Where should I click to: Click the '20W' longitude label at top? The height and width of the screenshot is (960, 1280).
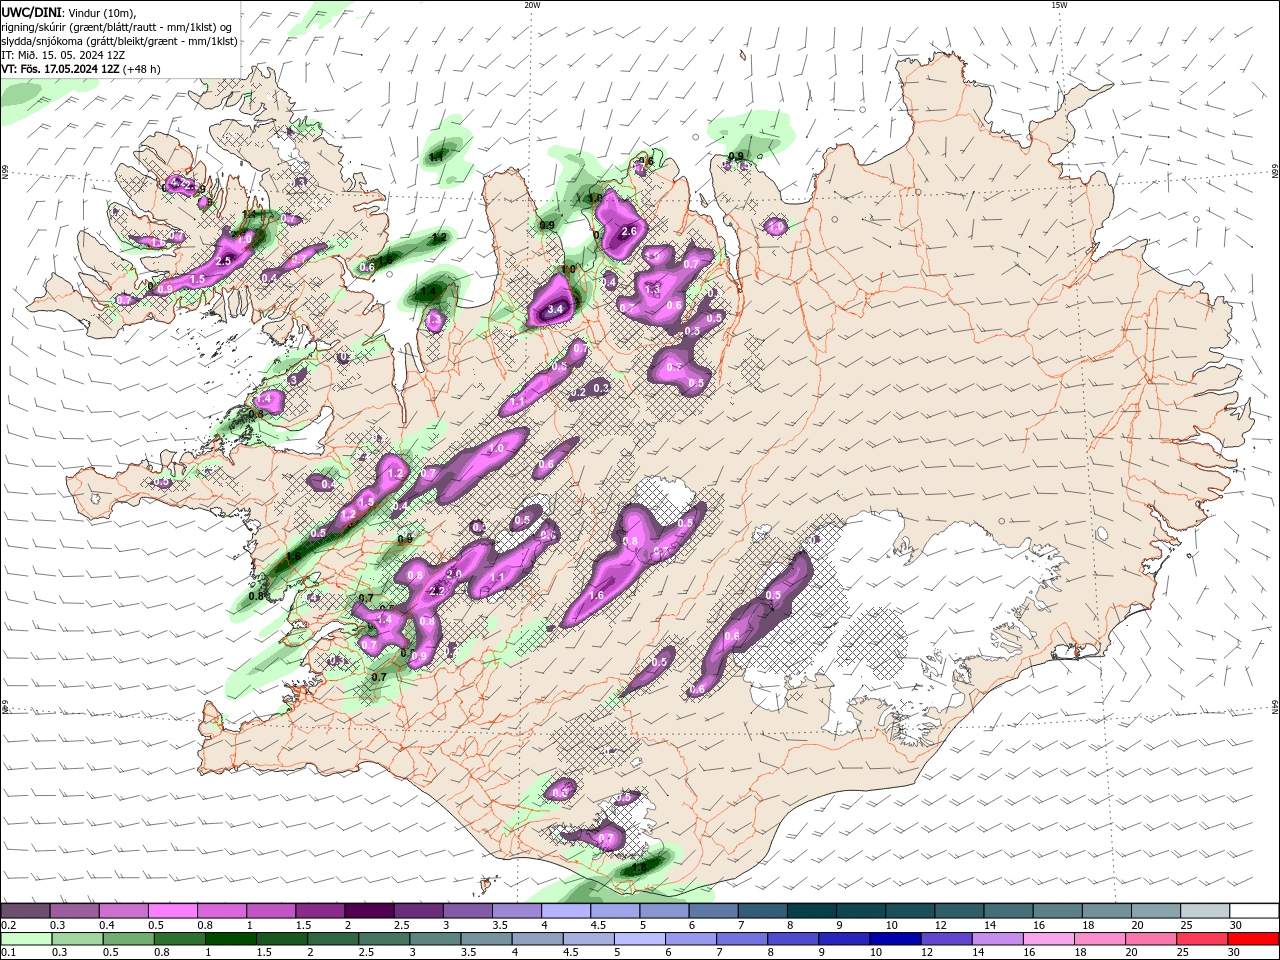pyautogui.click(x=532, y=5)
